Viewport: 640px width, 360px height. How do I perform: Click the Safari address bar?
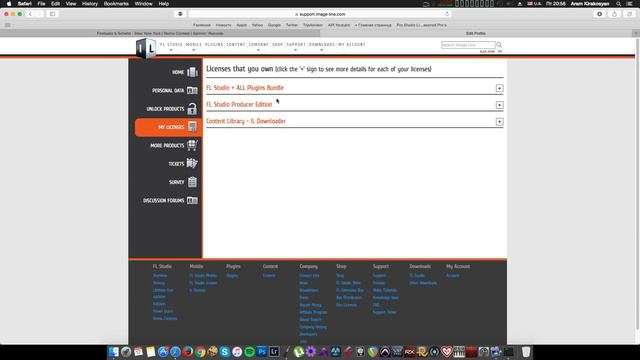(x=320, y=14)
